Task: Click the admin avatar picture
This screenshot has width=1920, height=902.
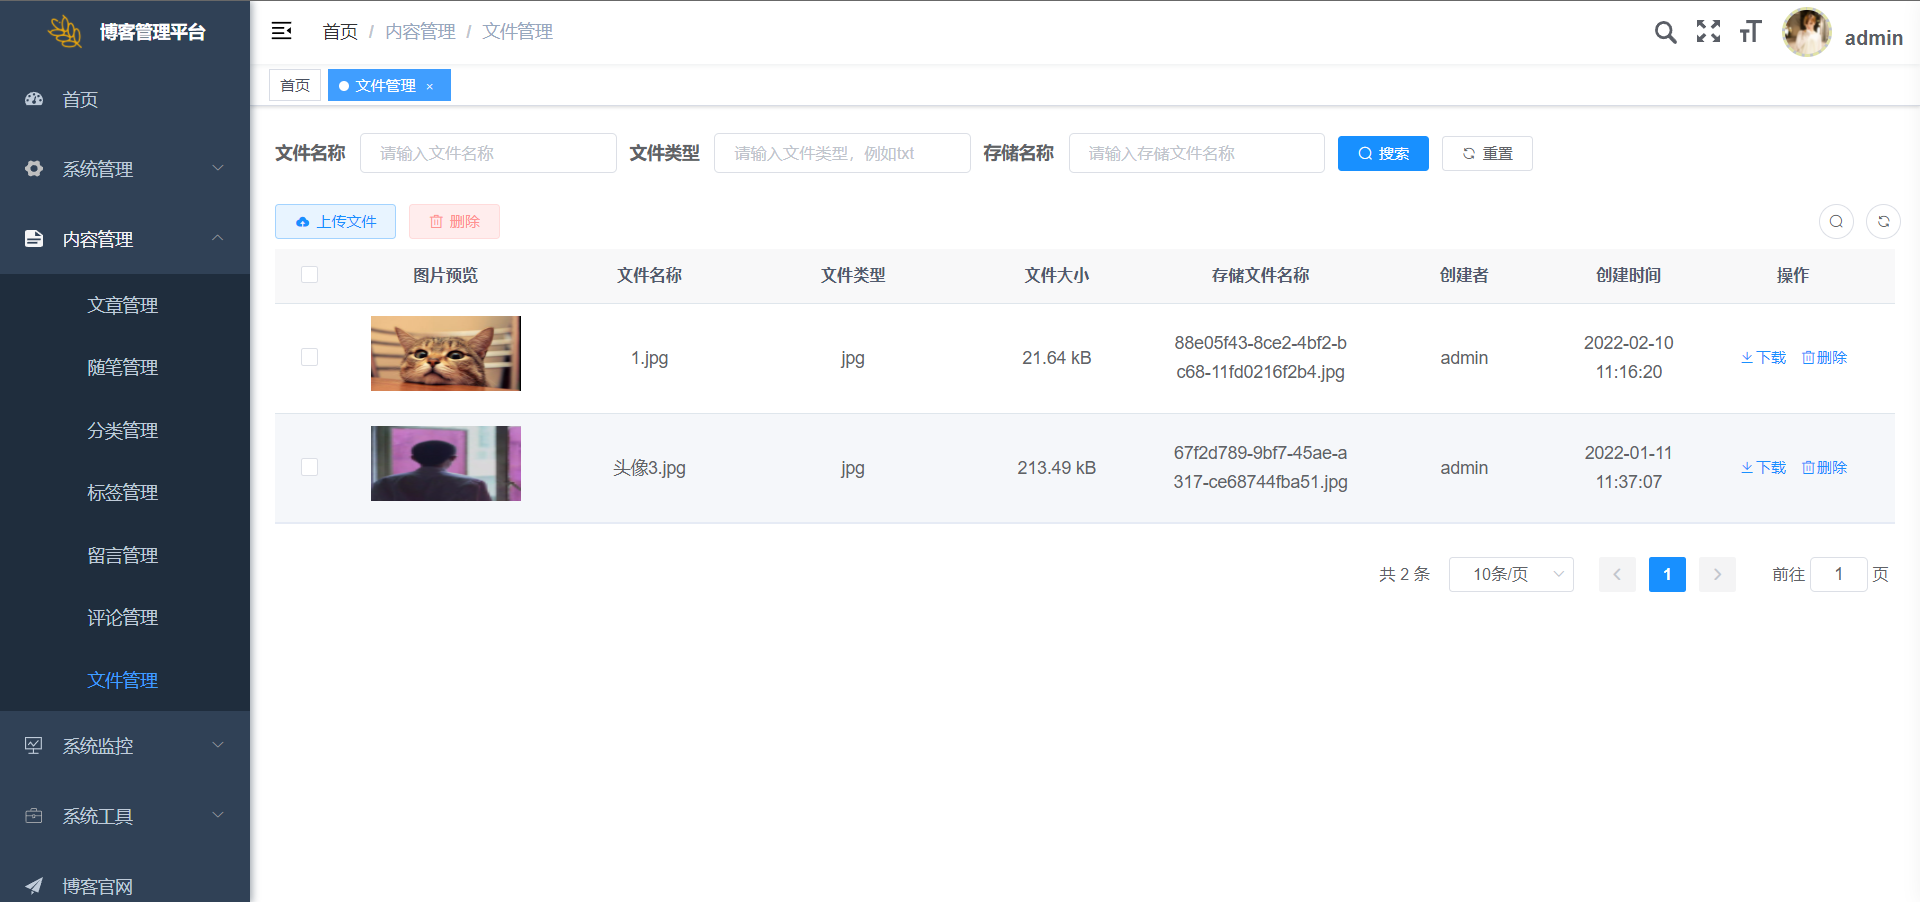Action: [1806, 33]
